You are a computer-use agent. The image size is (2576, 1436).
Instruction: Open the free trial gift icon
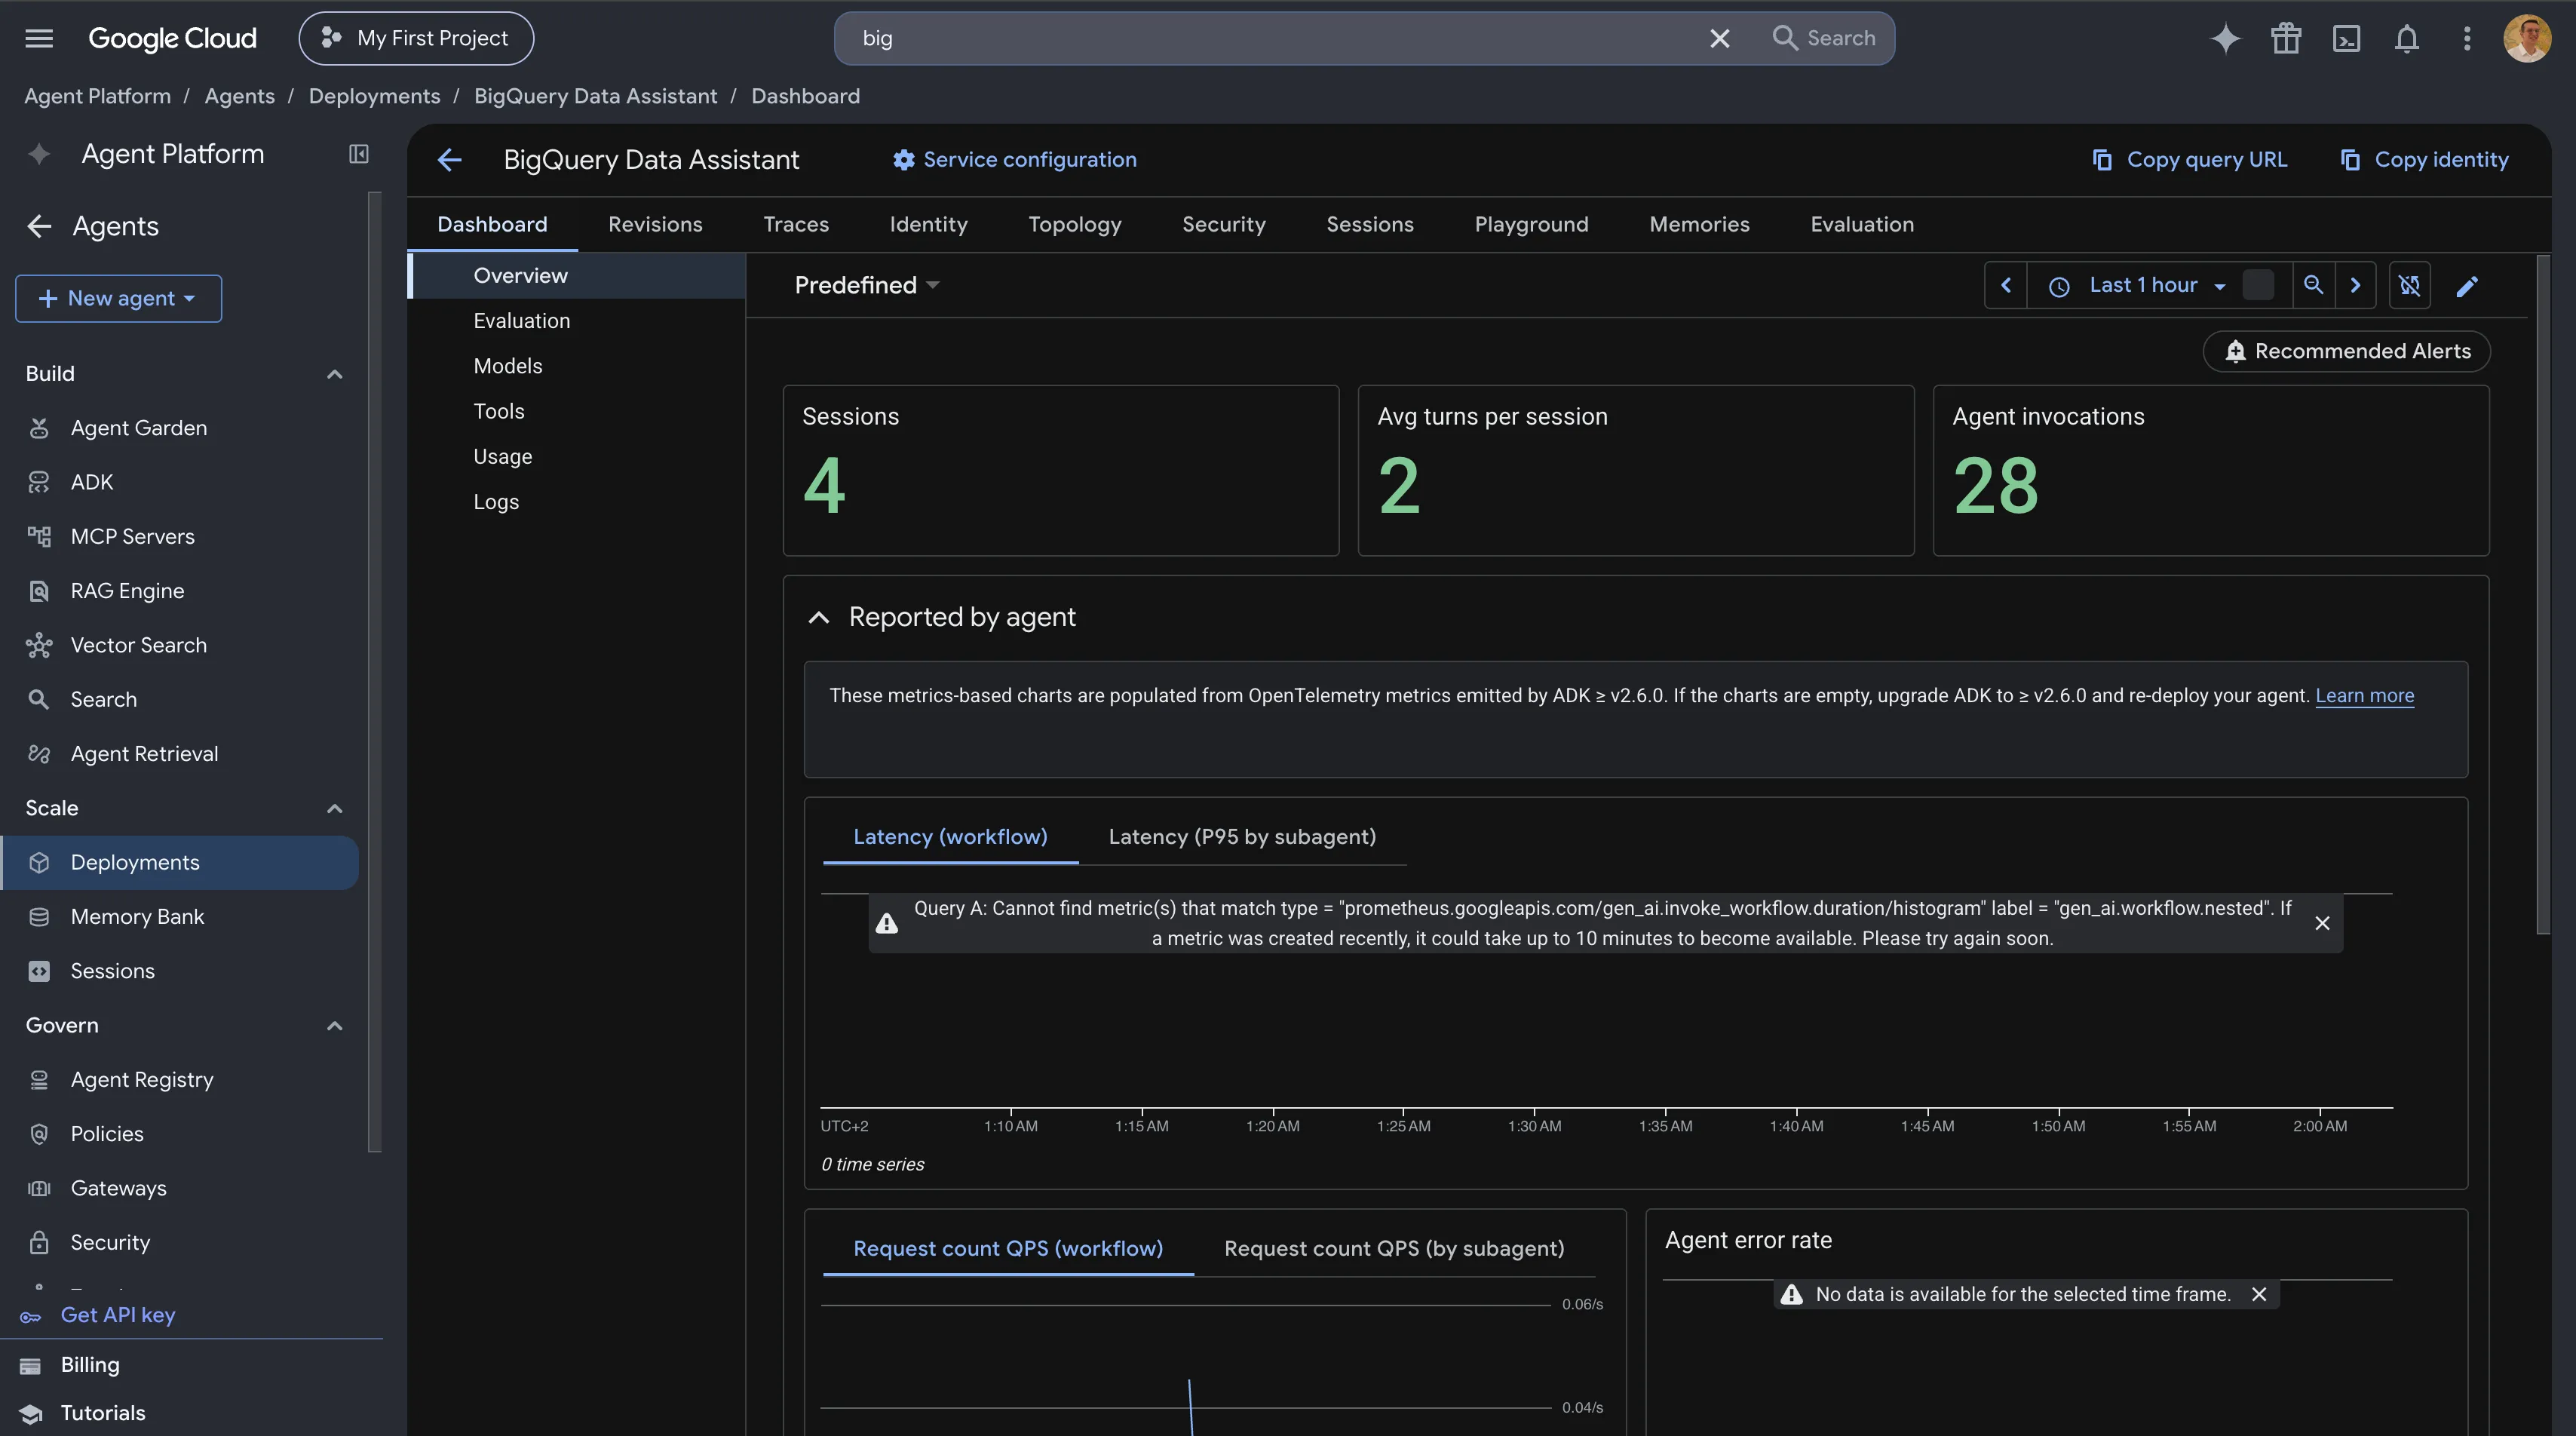click(2286, 38)
